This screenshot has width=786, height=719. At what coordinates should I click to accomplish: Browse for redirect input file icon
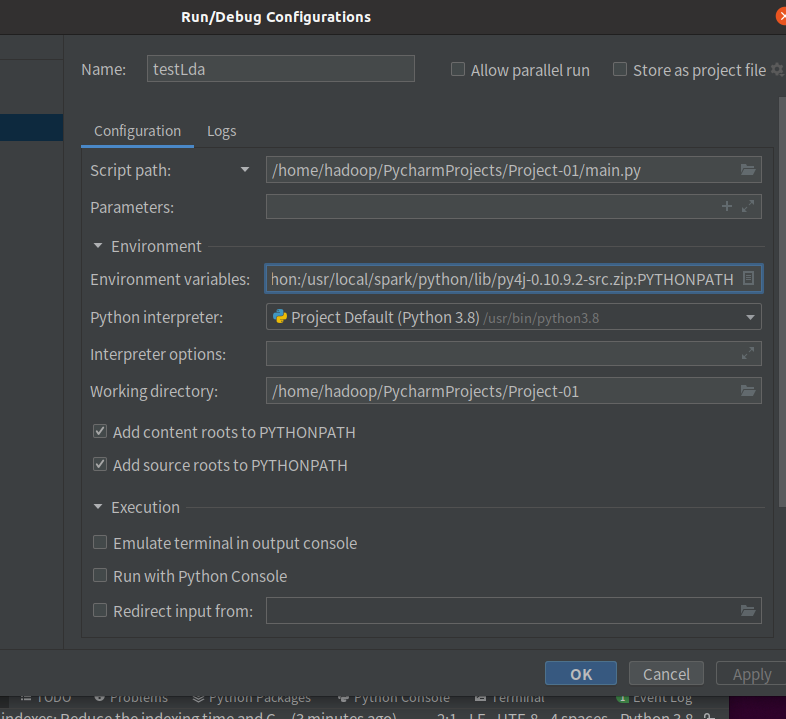click(x=747, y=611)
